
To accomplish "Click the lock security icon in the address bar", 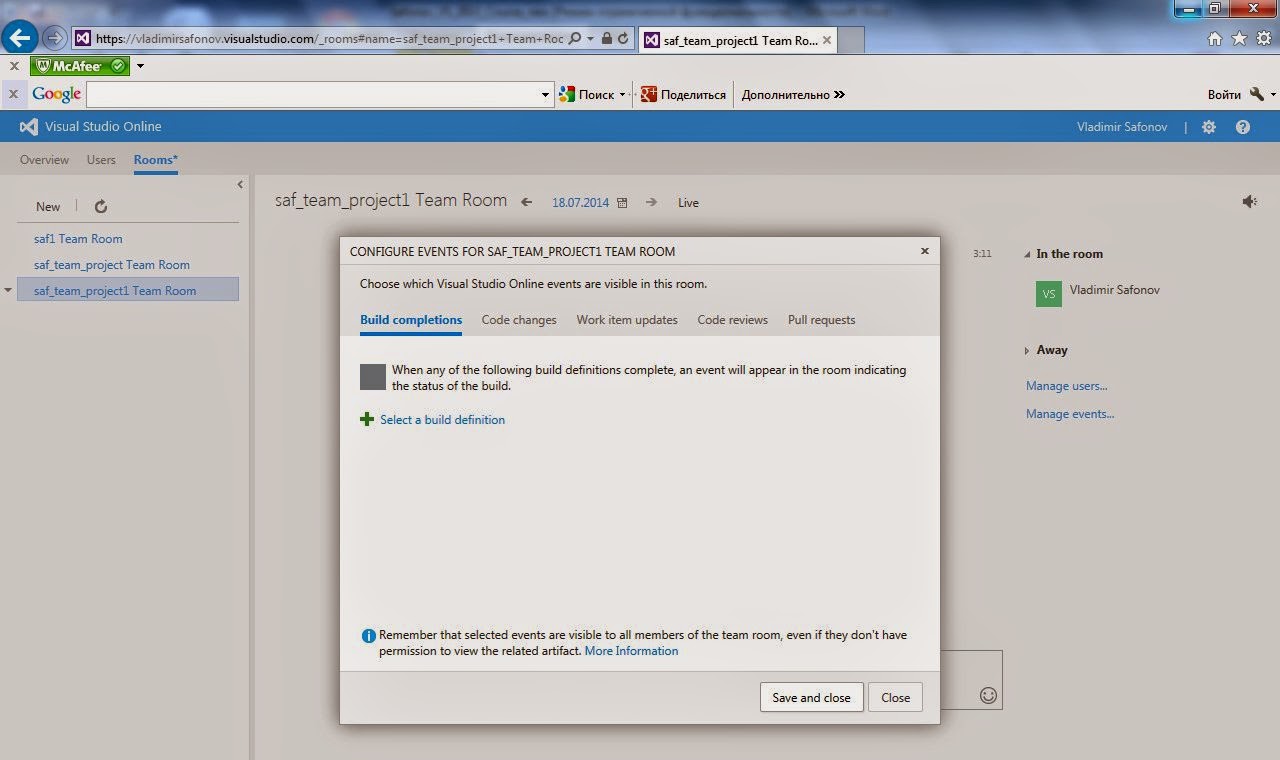I will 607,39.
